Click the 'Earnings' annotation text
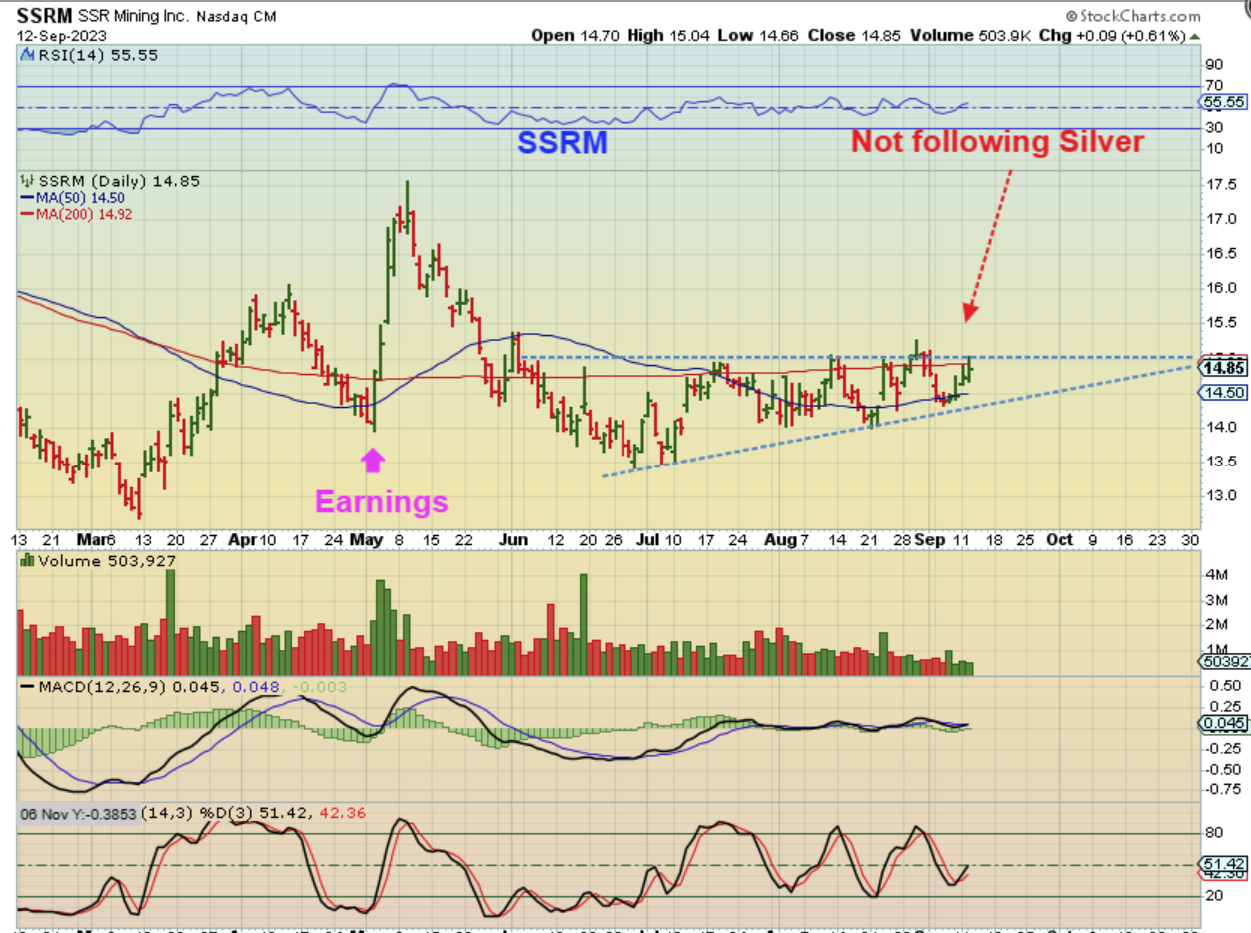 pyautogui.click(x=381, y=501)
